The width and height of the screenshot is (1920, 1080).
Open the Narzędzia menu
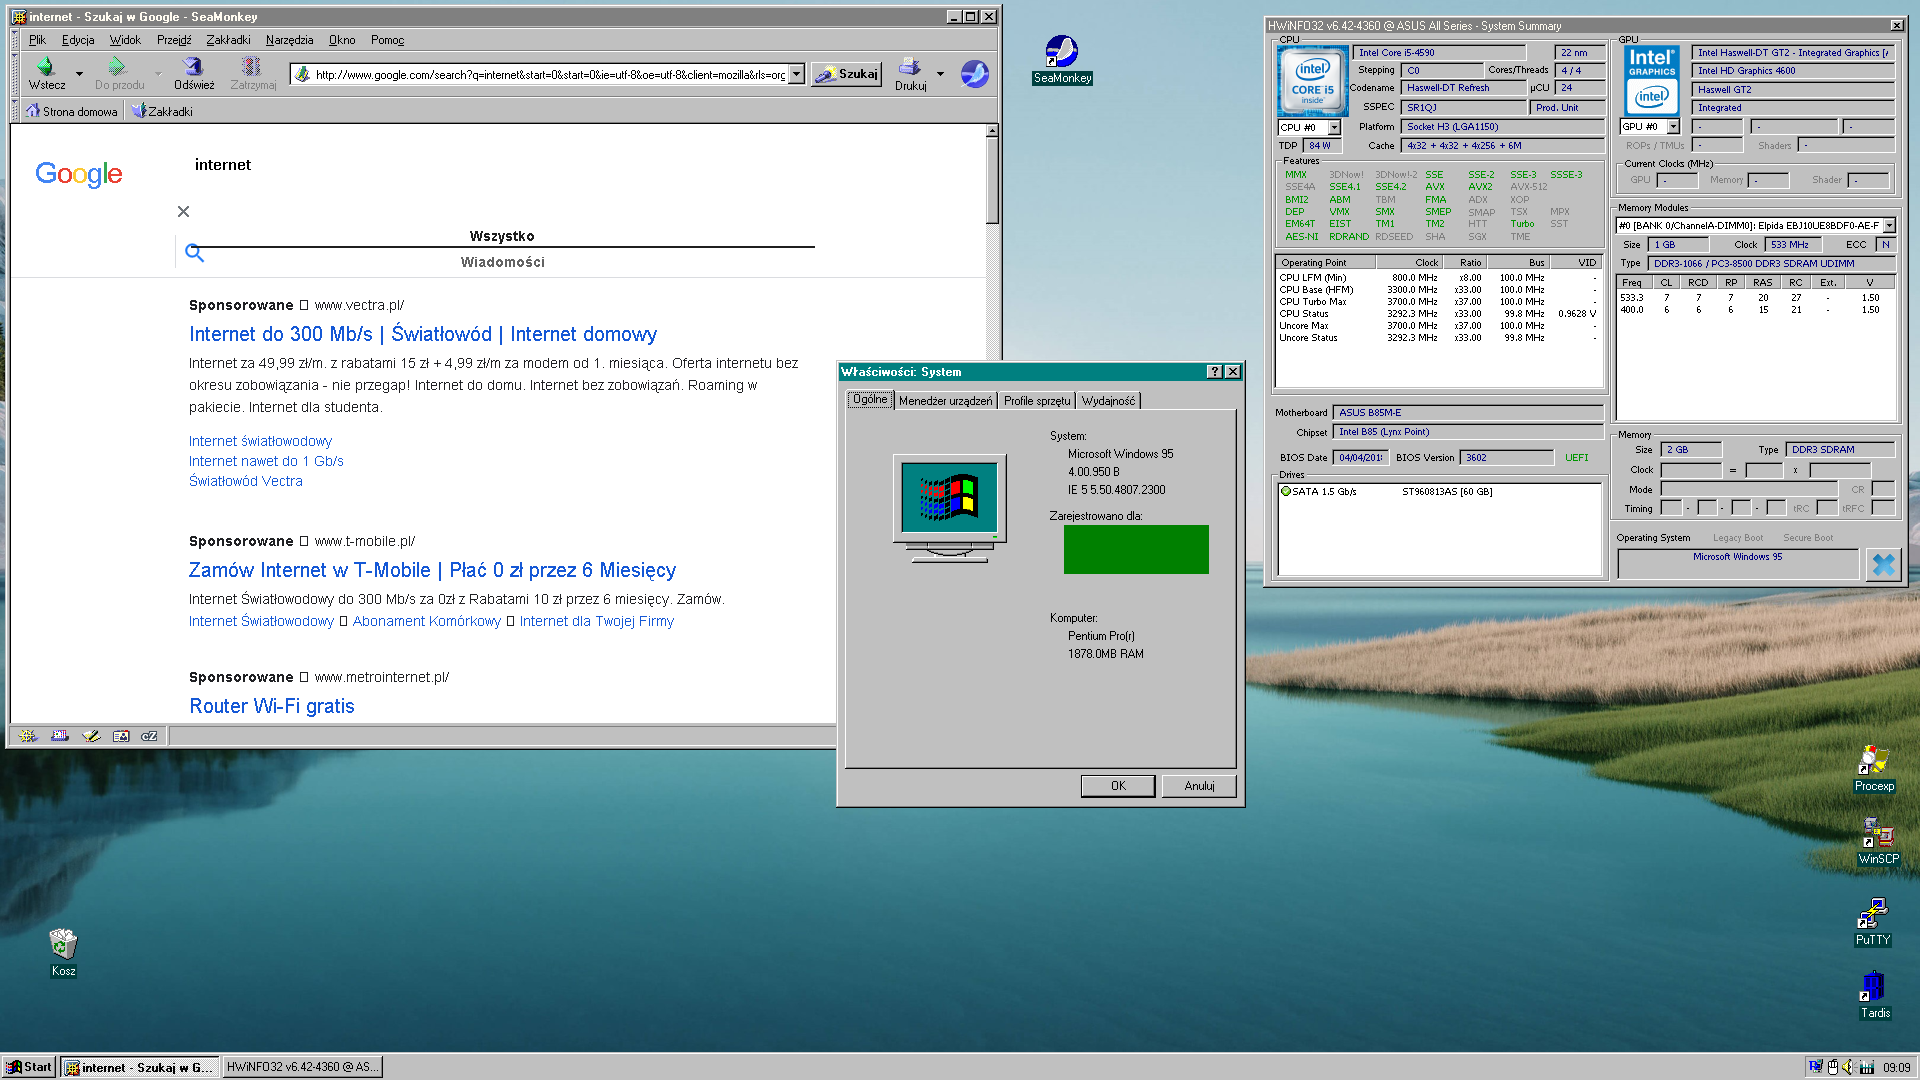point(289,40)
